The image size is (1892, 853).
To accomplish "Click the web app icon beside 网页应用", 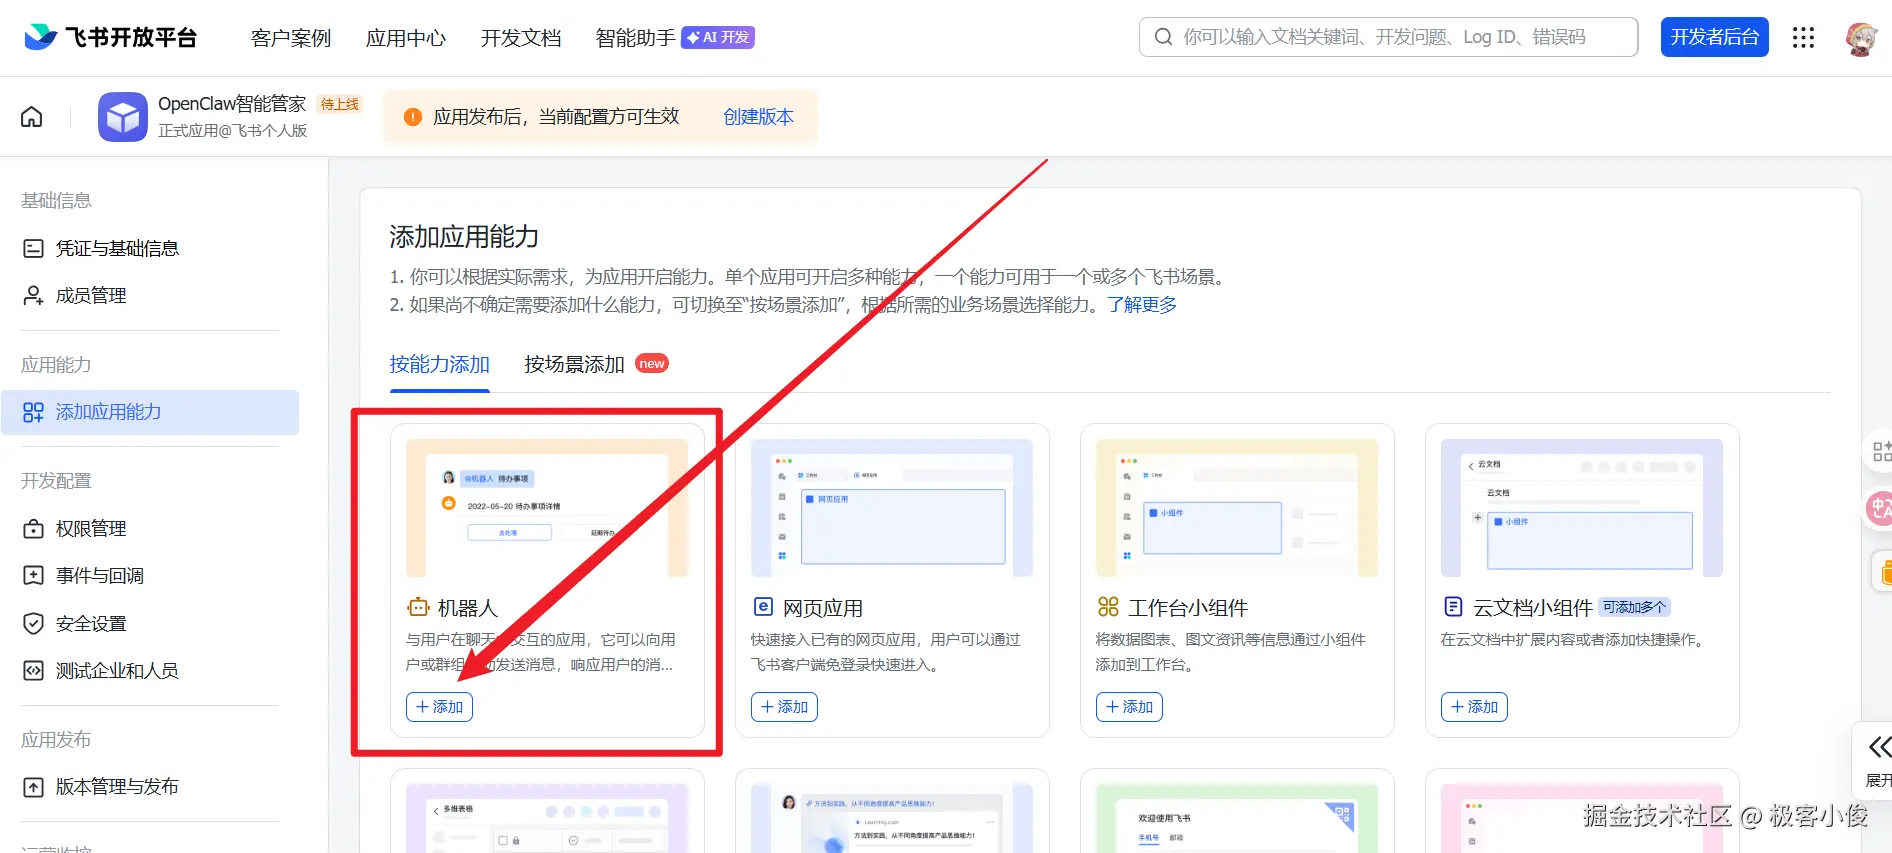I will [762, 607].
